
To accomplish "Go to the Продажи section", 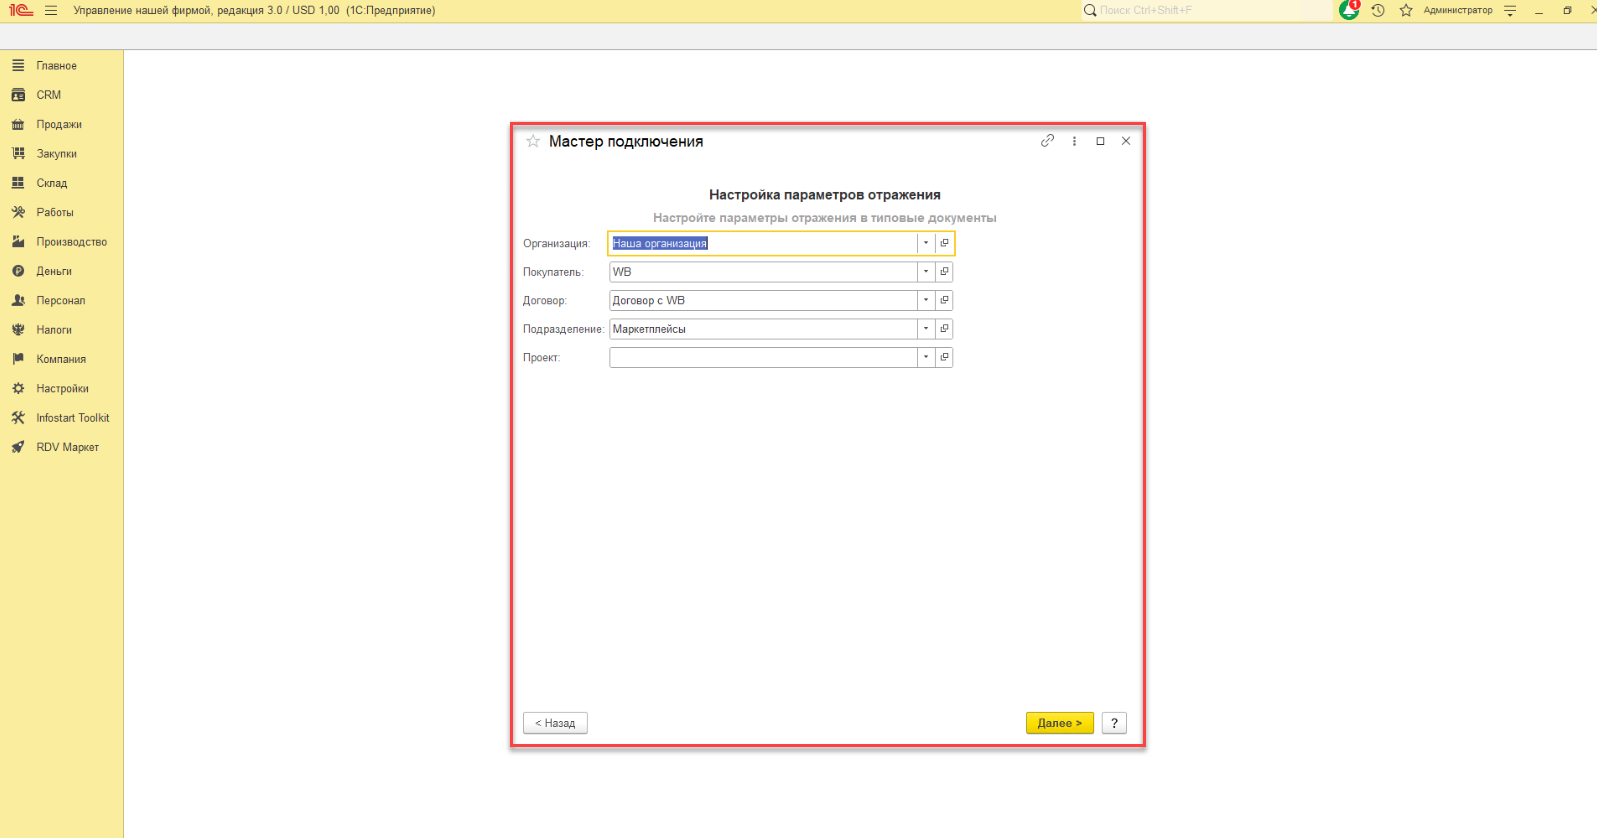I will [x=59, y=125].
